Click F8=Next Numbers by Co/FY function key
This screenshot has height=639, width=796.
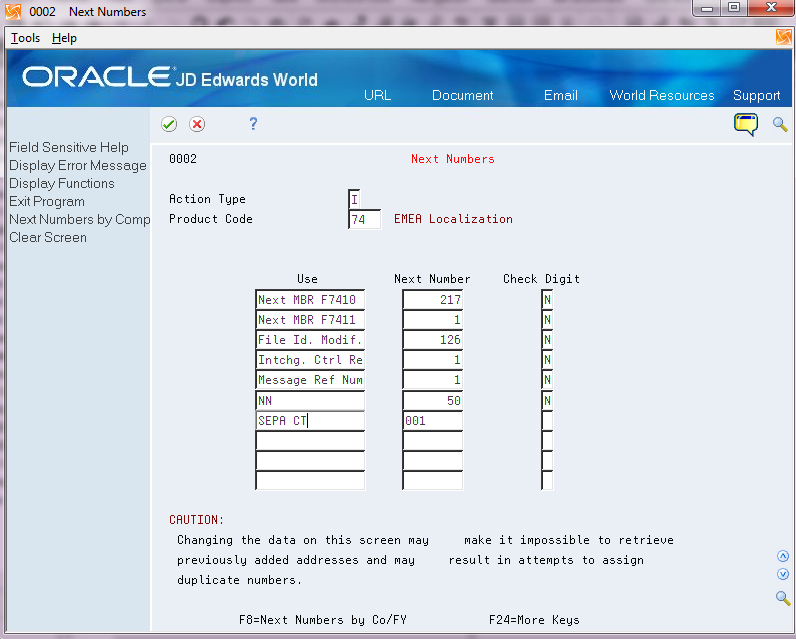click(323, 620)
